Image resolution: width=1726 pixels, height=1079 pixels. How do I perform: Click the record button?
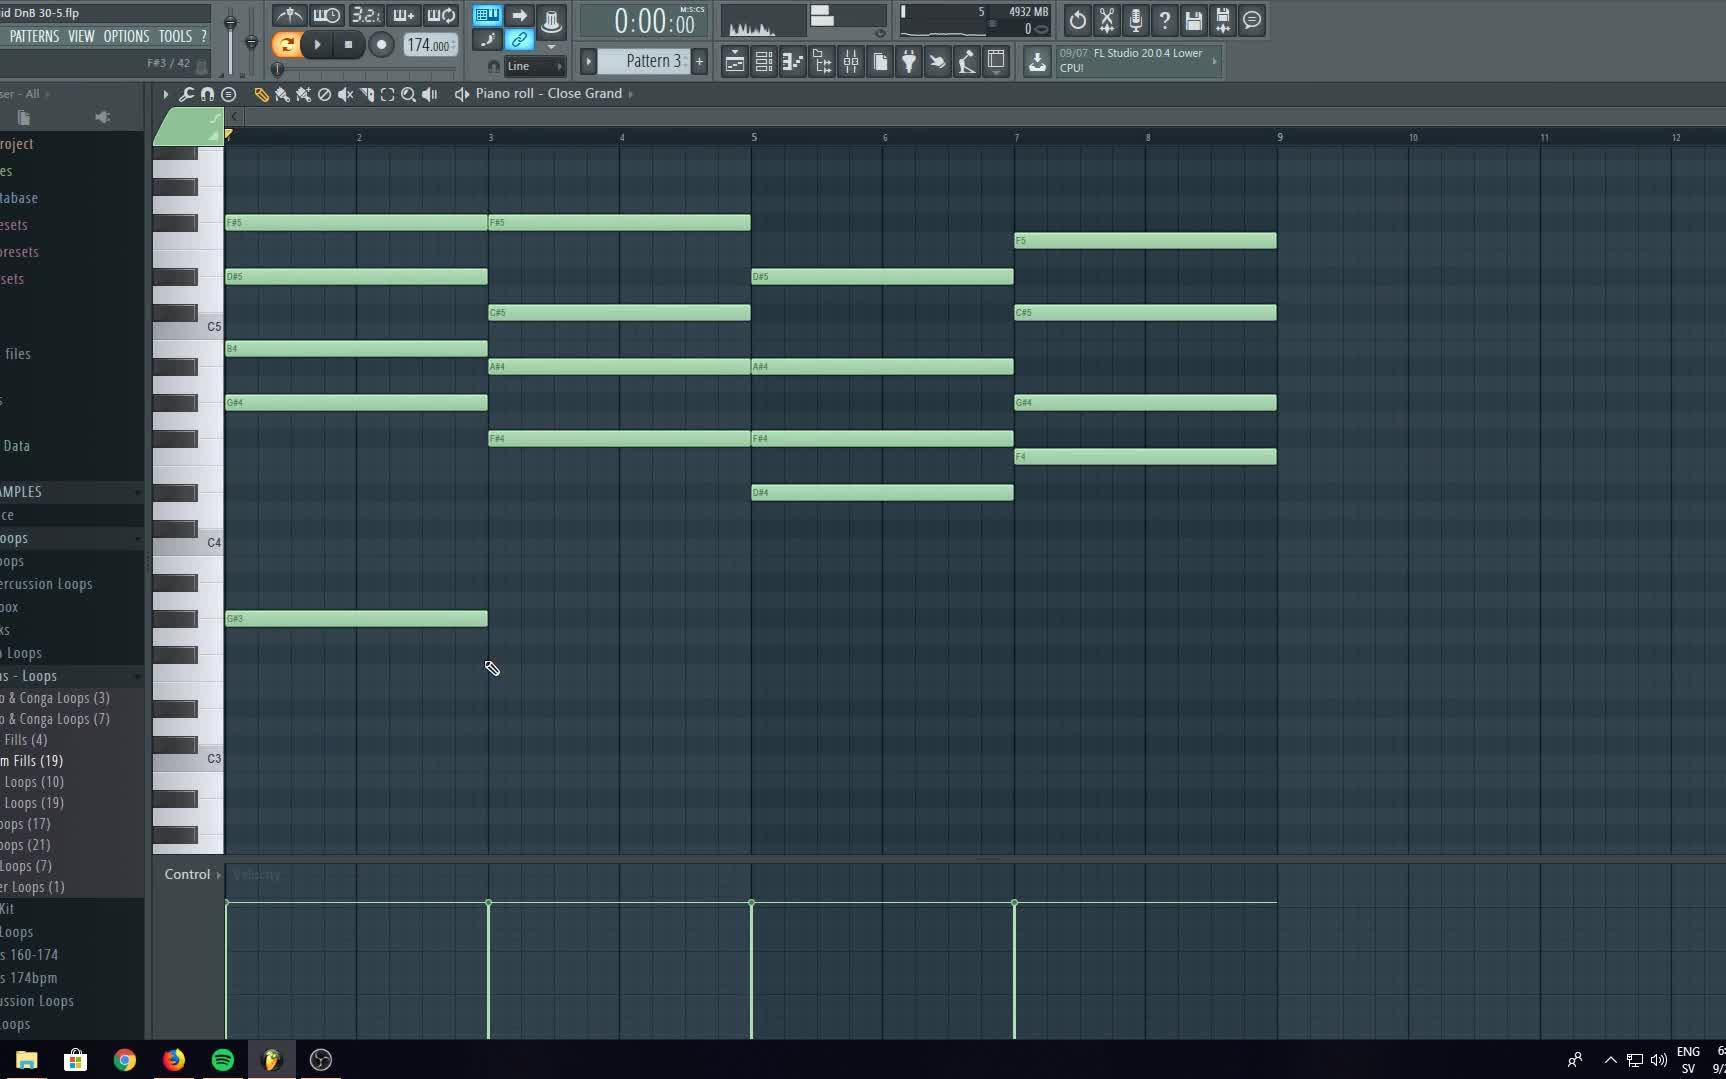(381, 44)
